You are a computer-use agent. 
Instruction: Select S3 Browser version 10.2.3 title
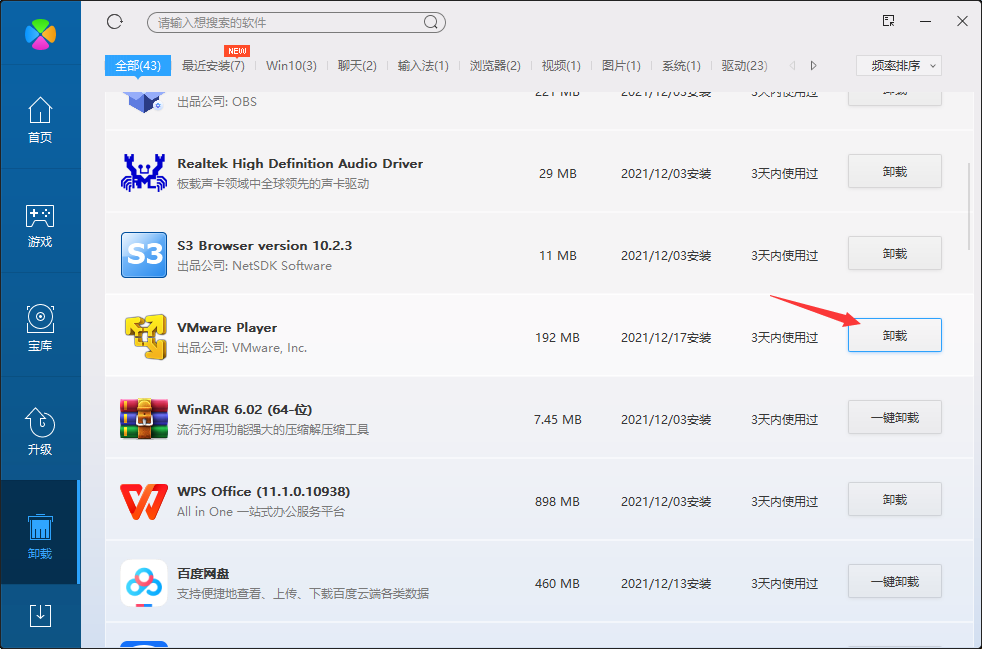(x=264, y=246)
